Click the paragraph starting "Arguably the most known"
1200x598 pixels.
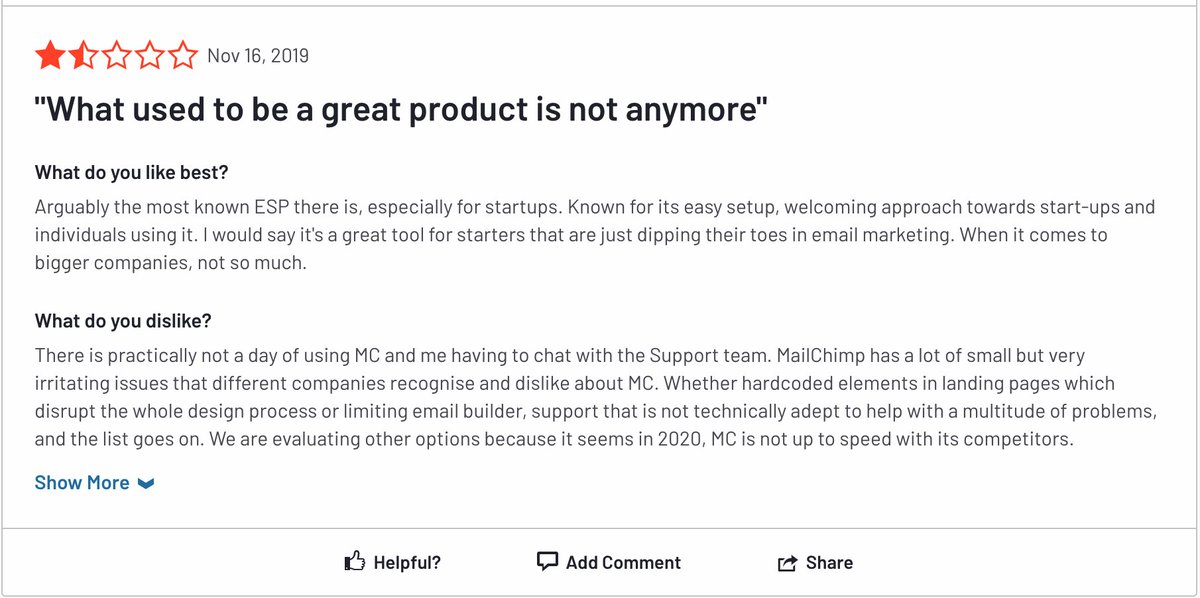click(x=594, y=236)
